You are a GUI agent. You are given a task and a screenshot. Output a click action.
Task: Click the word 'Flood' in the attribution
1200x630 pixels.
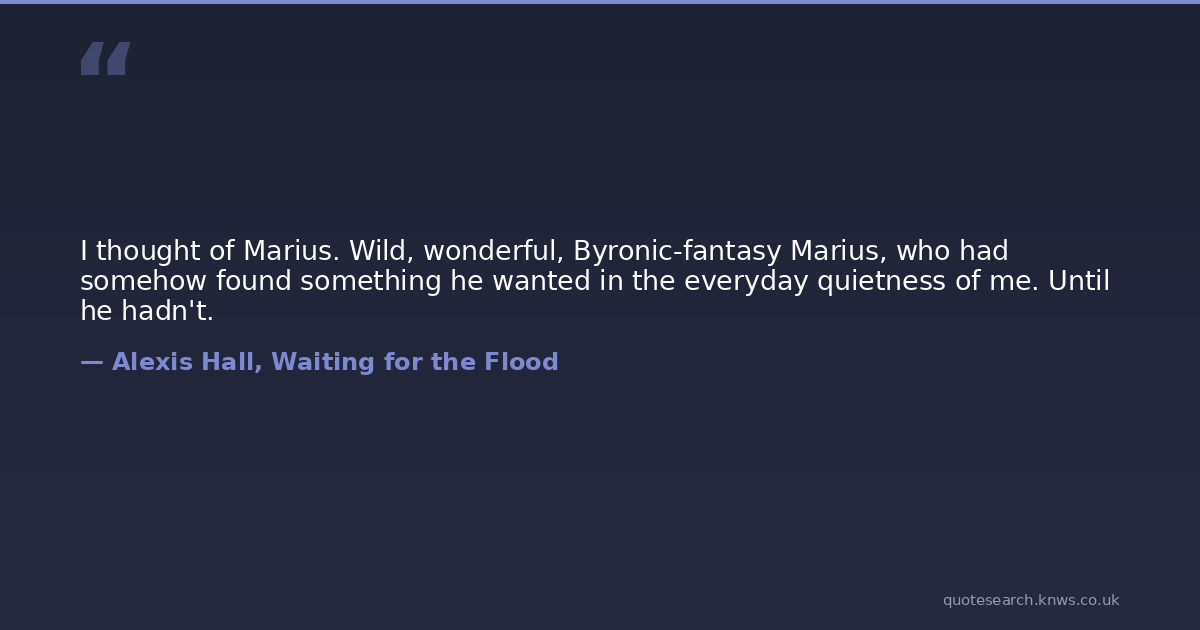tap(521, 362)
